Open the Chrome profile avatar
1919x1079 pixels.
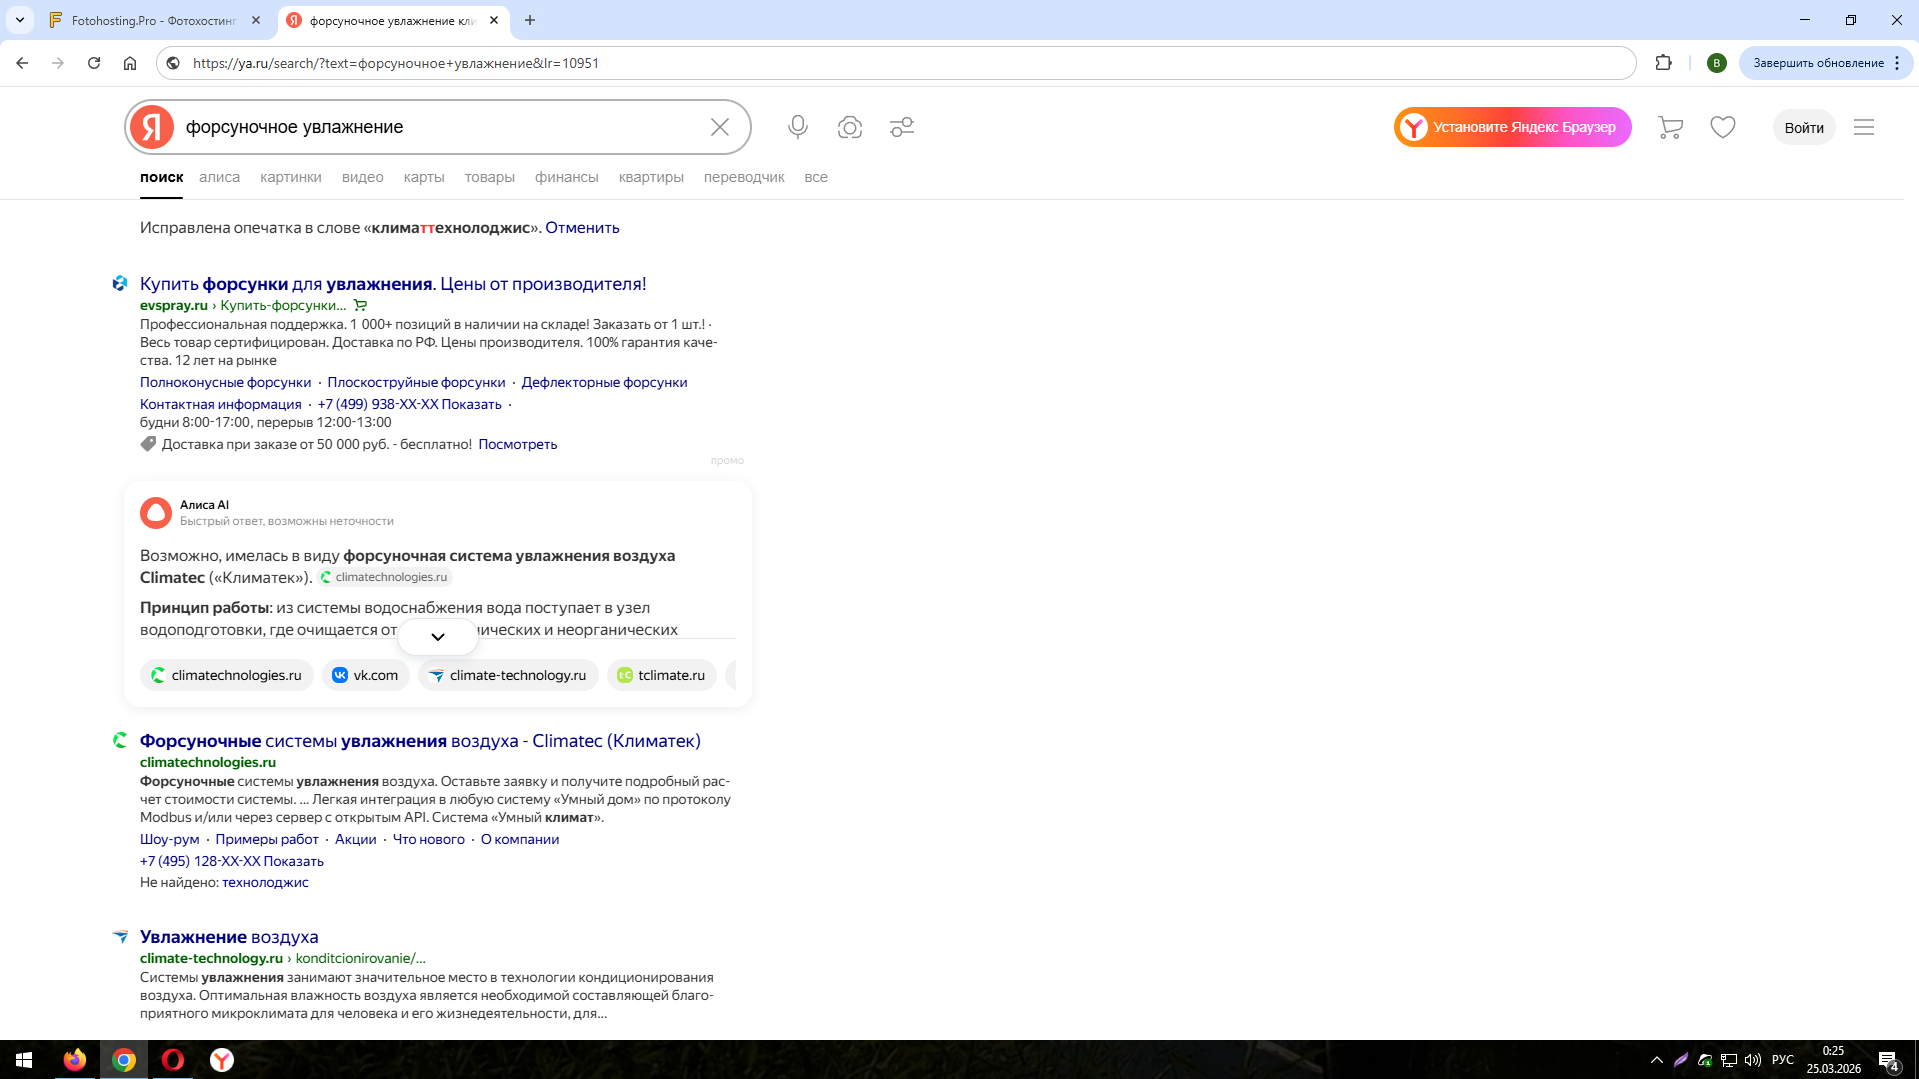pos(1717,63)
